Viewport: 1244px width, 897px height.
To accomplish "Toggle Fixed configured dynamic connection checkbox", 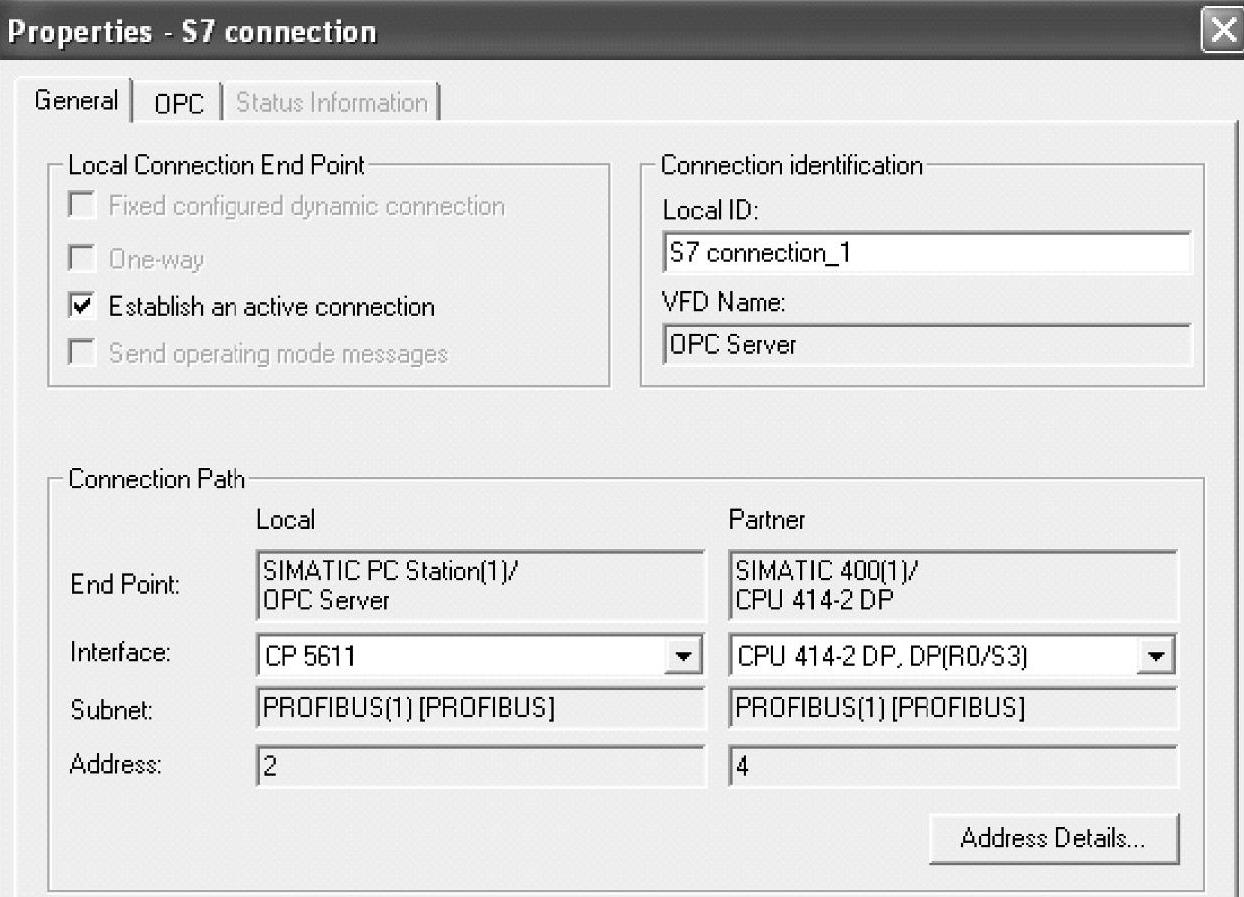I will click(x=82, y=207).
